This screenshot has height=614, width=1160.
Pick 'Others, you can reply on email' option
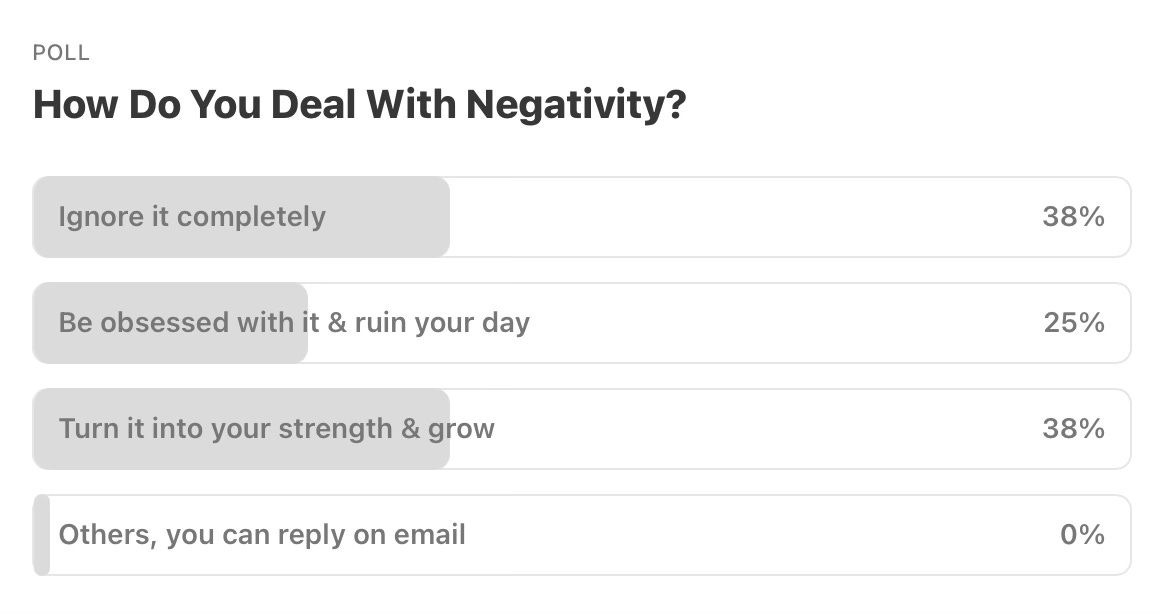click(x=262, y=535)
